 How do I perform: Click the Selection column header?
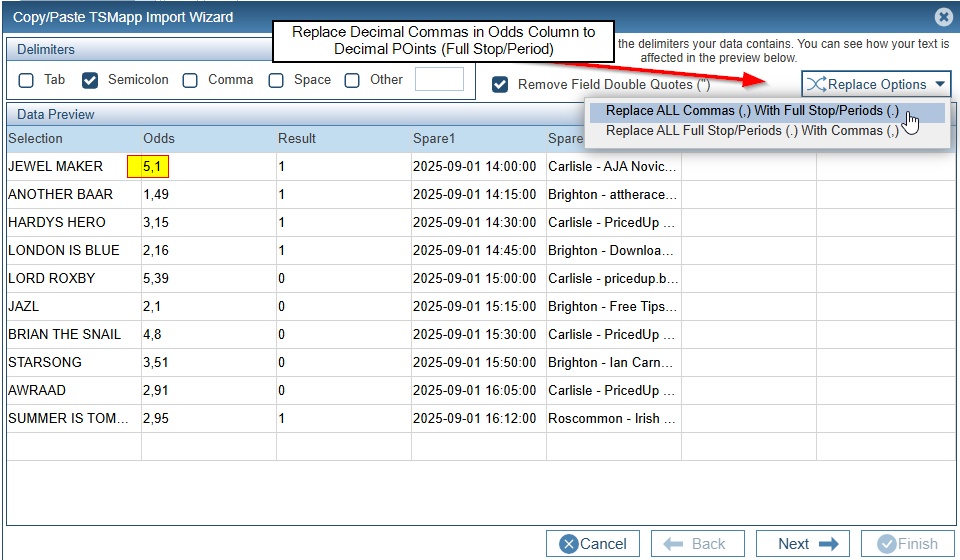click(x=36, y=138)
